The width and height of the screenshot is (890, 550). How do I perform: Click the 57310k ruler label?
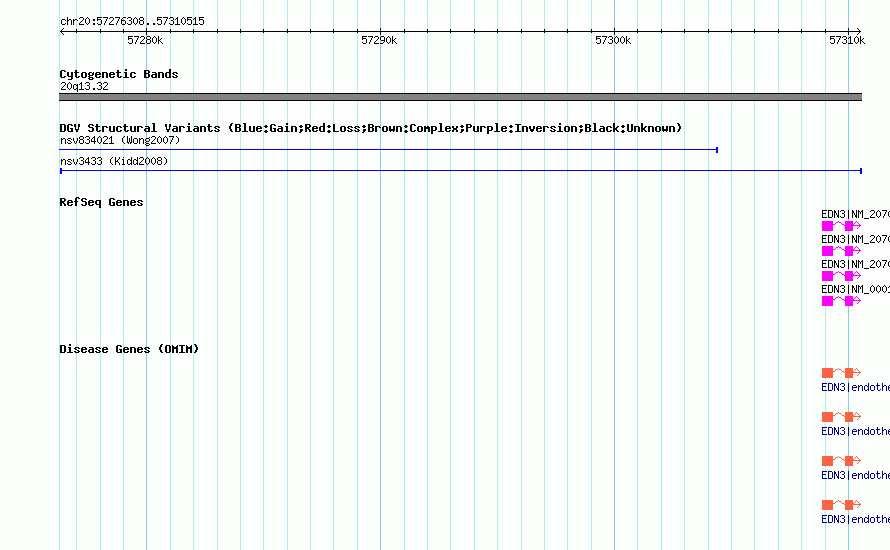(847, 40)
